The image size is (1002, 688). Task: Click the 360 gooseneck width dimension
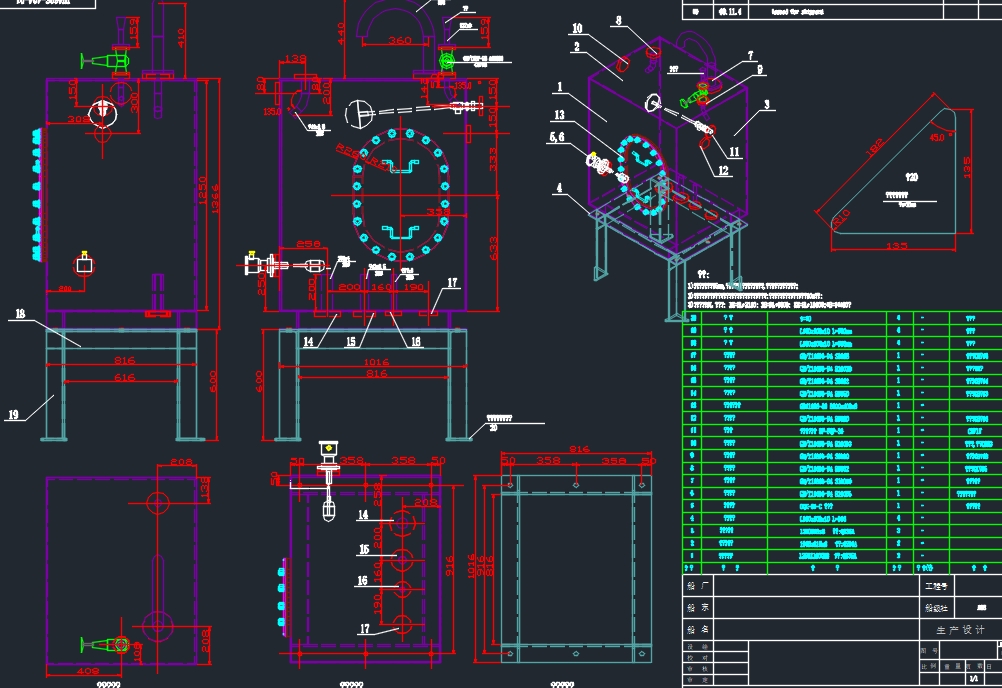(x=400, y=40)
